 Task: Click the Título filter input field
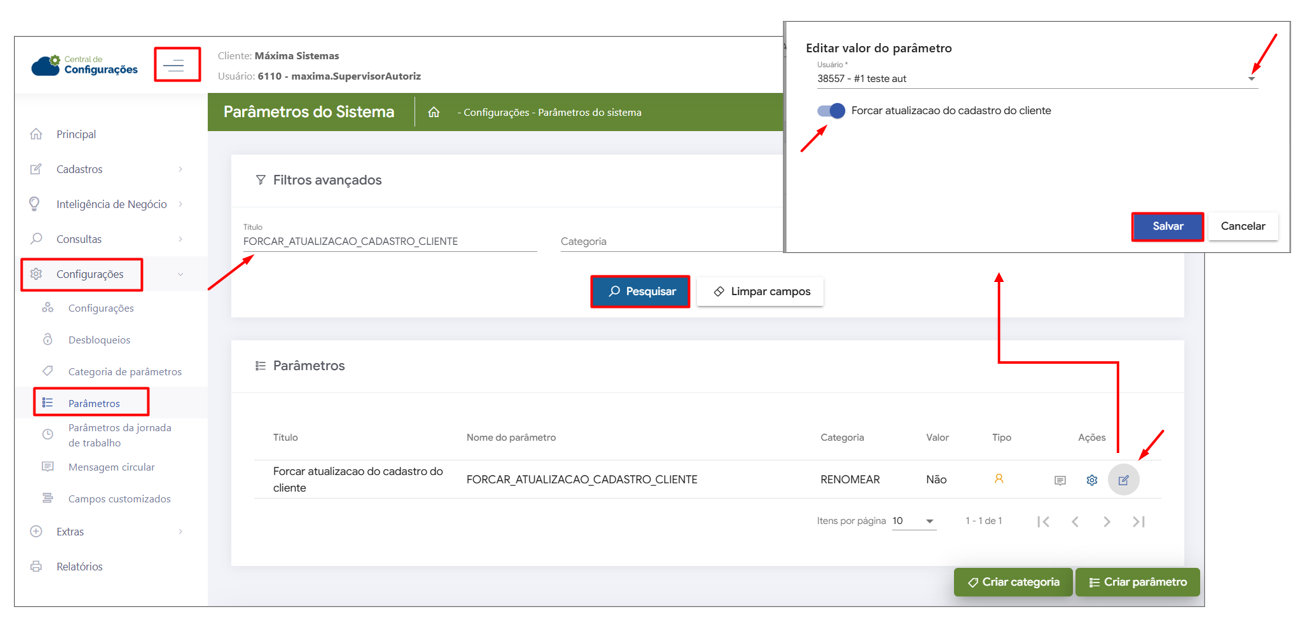click(390, 241)
